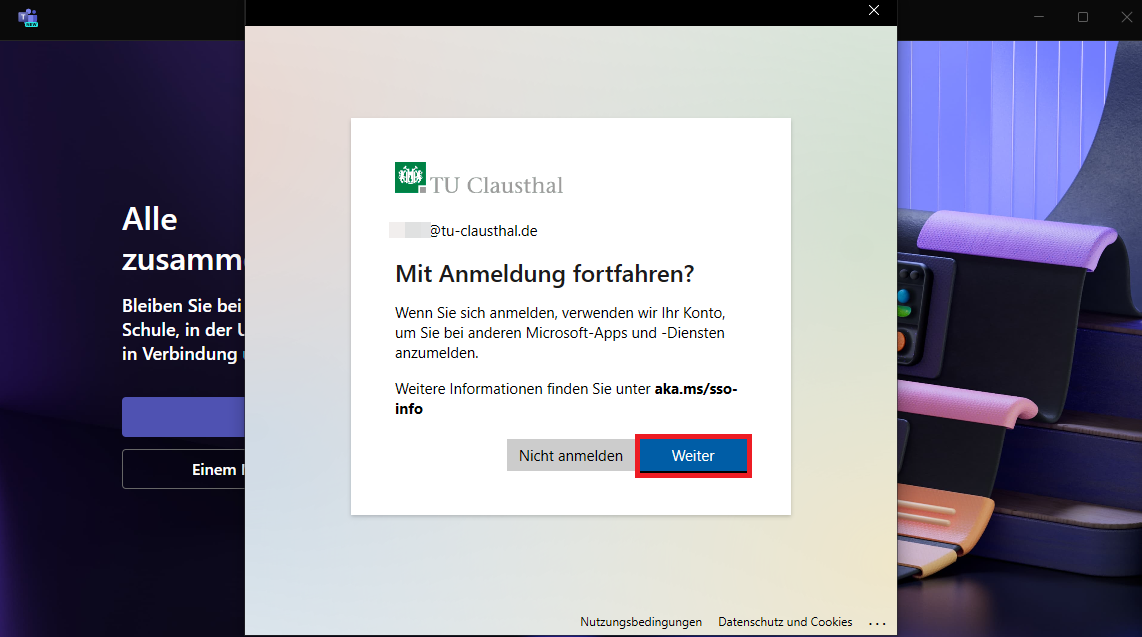Image resolution: width=1142 pixels, height=637 pixels.
Task: Click the outlined 'Einem' button in background
Action: pos(183,469)
